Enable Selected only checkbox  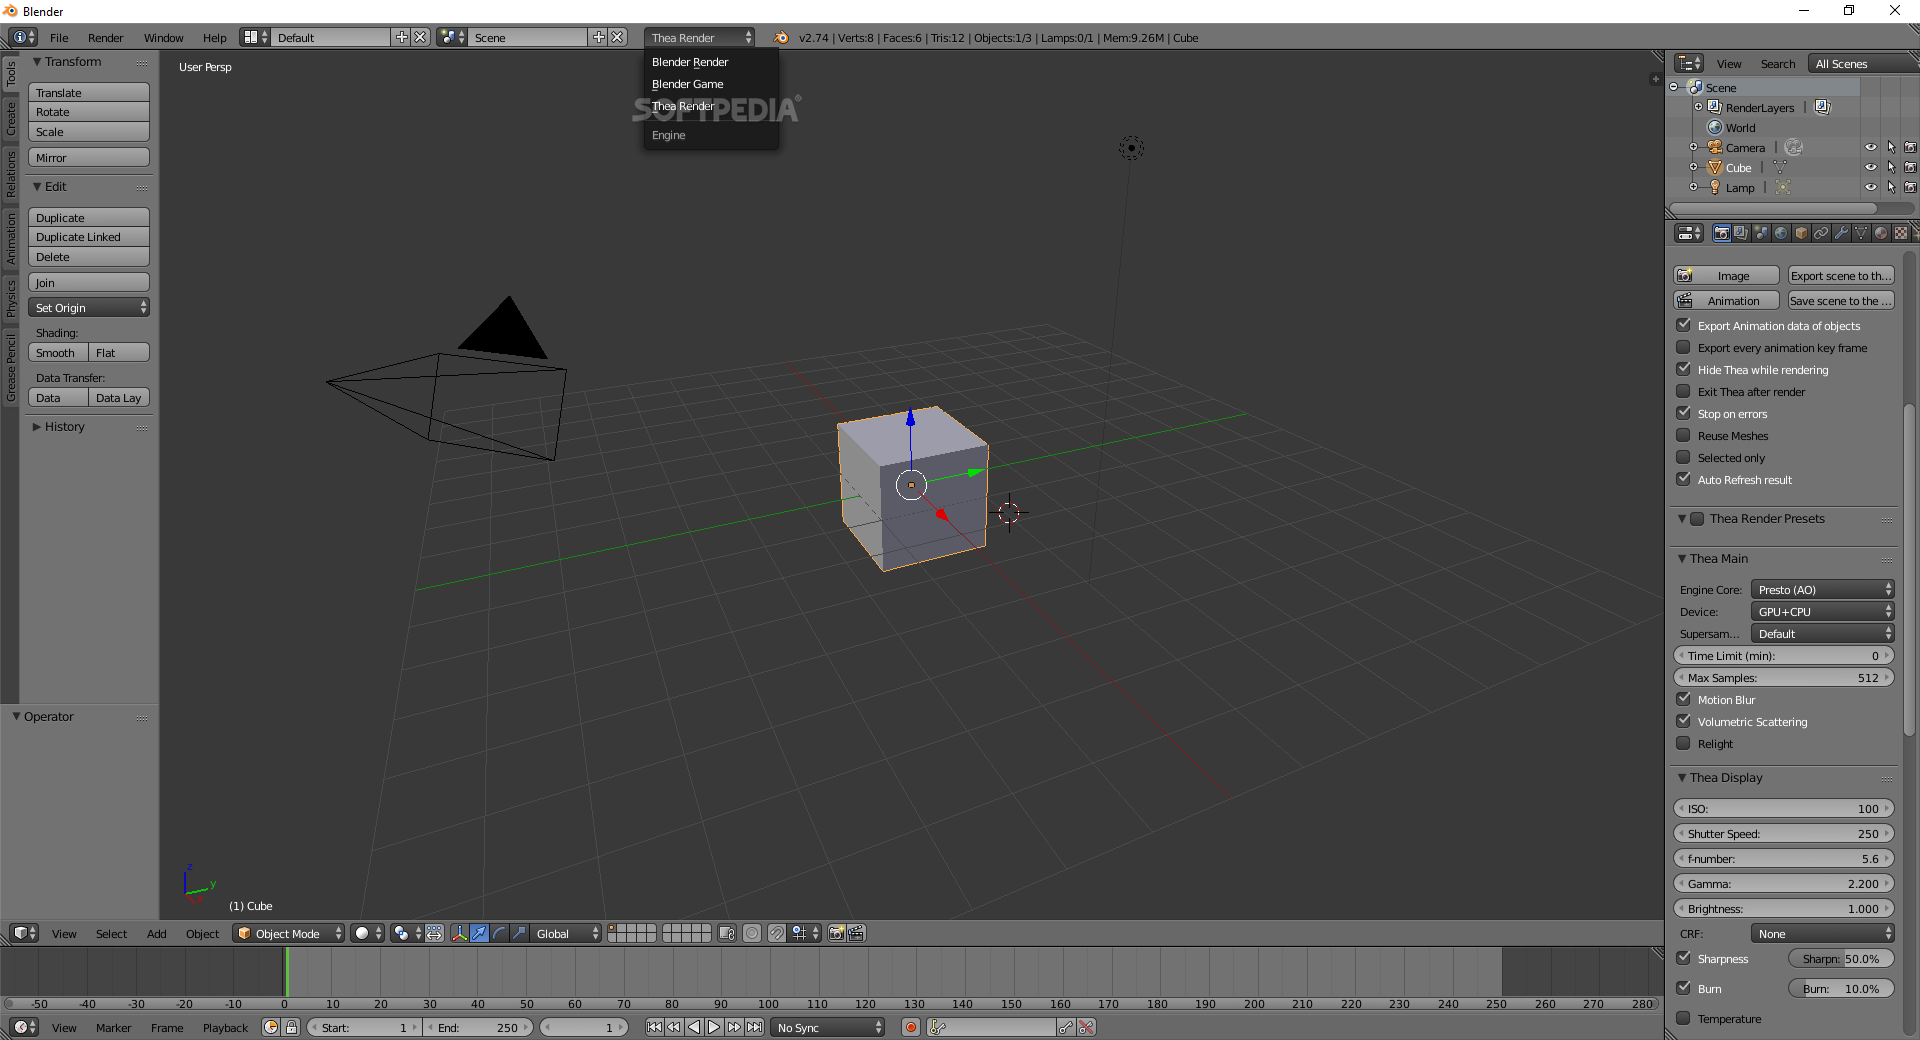(x=1683, y=457)
